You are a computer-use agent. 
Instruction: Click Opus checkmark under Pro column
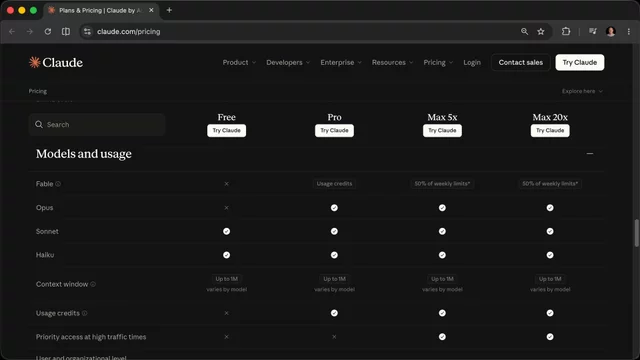[334, 208]
